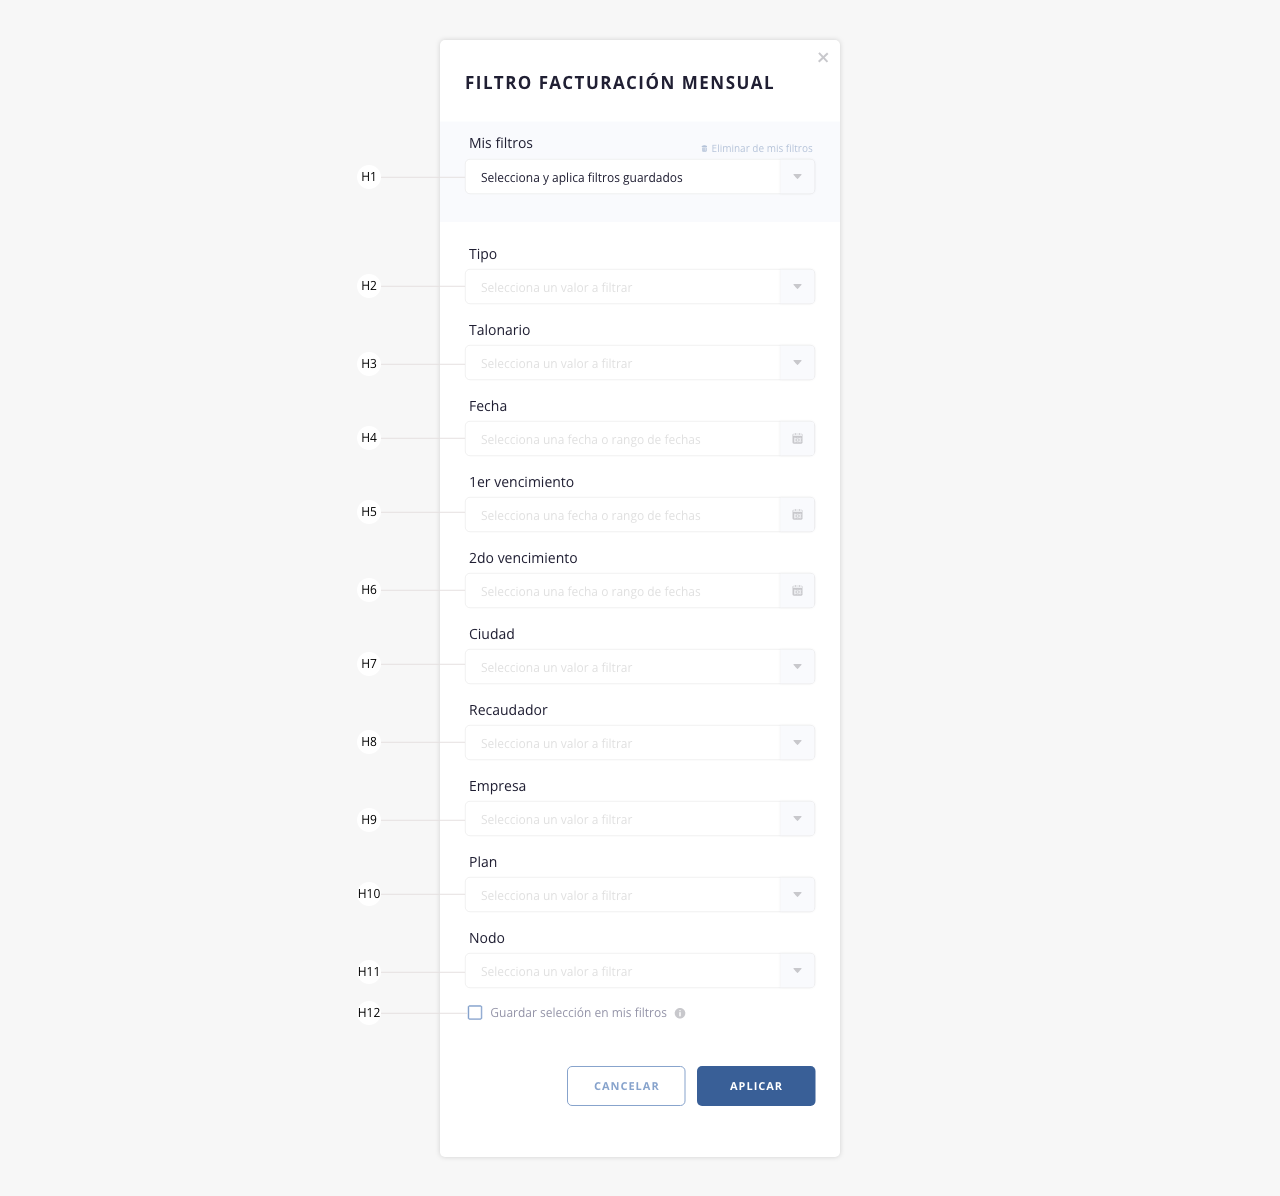Viewport: 1280px width, 1196px height.
Task: Click info icon beside Guardar selección
Action: pyautogui.click(x=680, y=1013)
